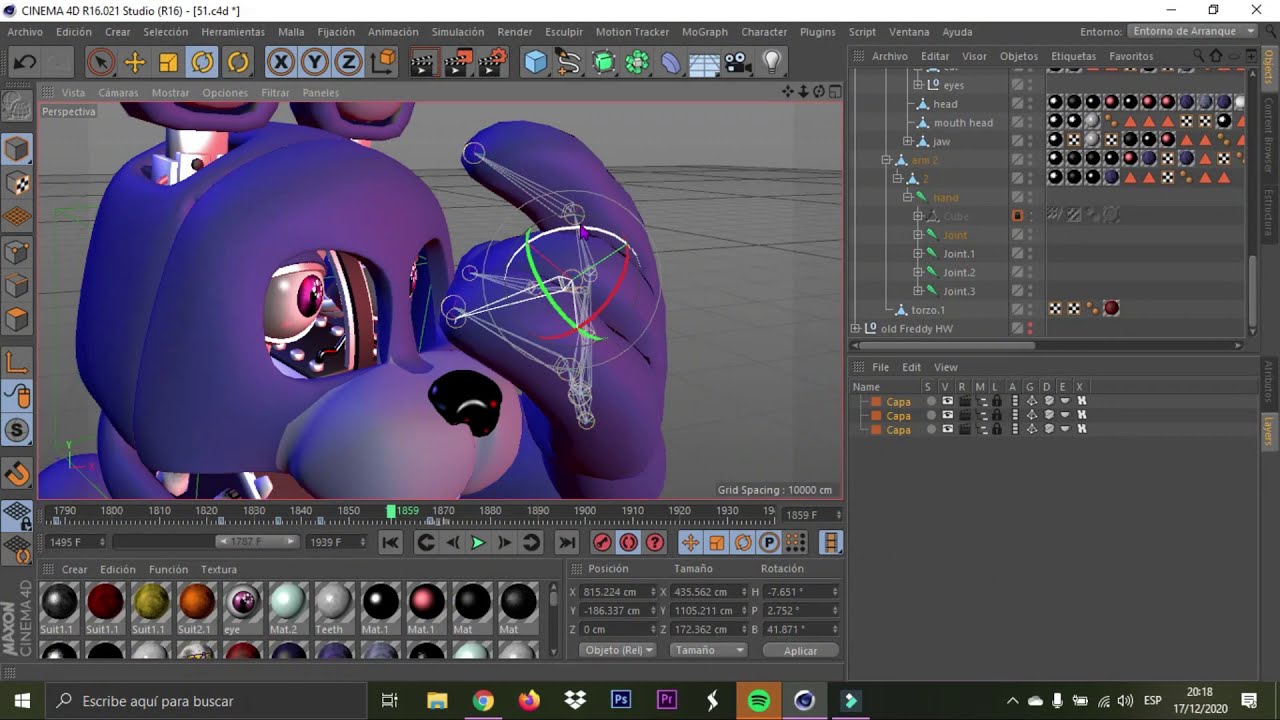The width and height of the screenshot is (1280, 720).
Task: Select the active Rotate tool
Action: click(x=202, y=62)
